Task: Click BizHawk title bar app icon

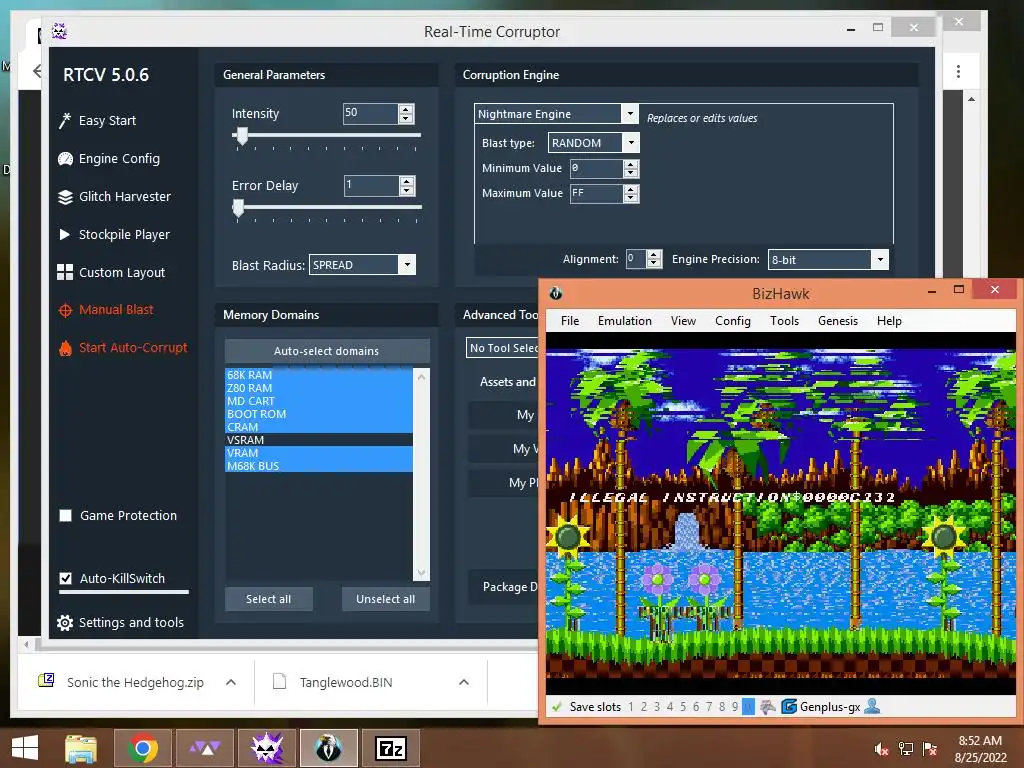Action: 556,293
